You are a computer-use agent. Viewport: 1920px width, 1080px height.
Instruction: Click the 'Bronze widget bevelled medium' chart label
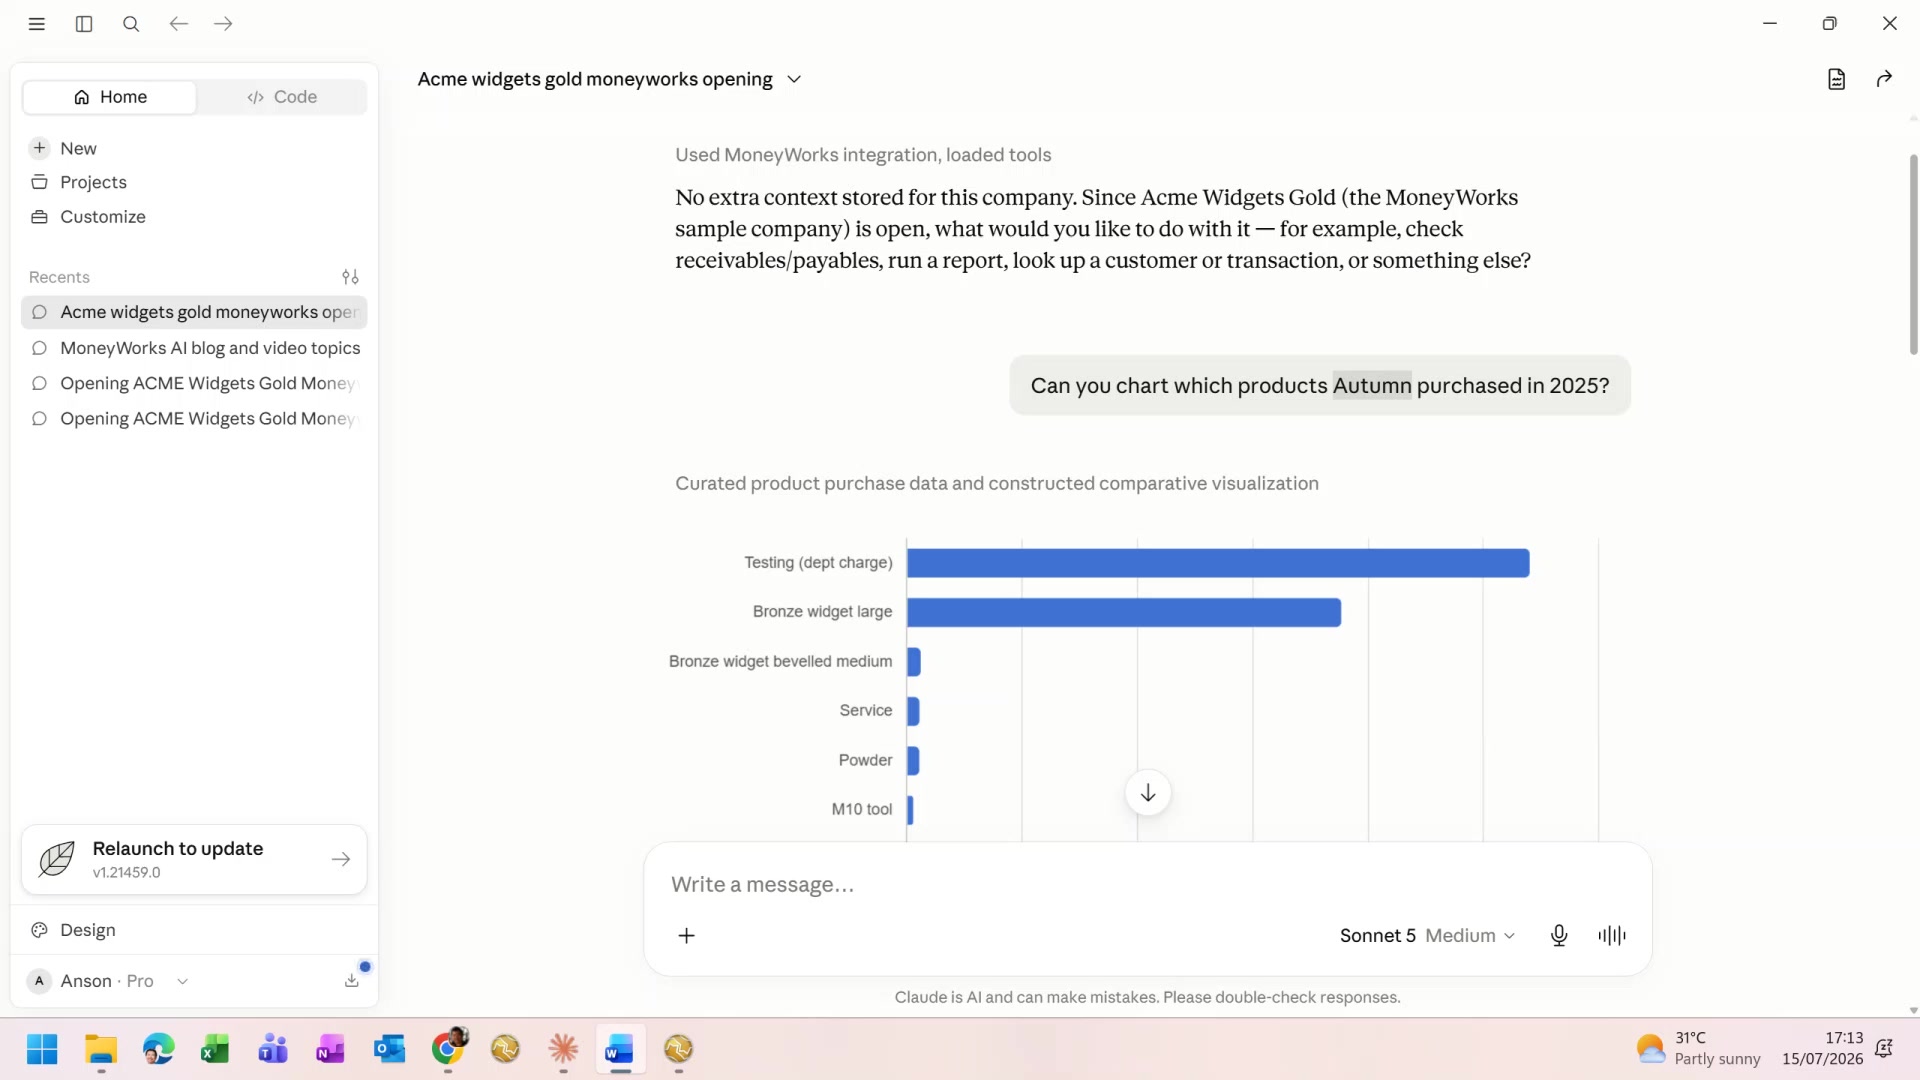[780, 662]
